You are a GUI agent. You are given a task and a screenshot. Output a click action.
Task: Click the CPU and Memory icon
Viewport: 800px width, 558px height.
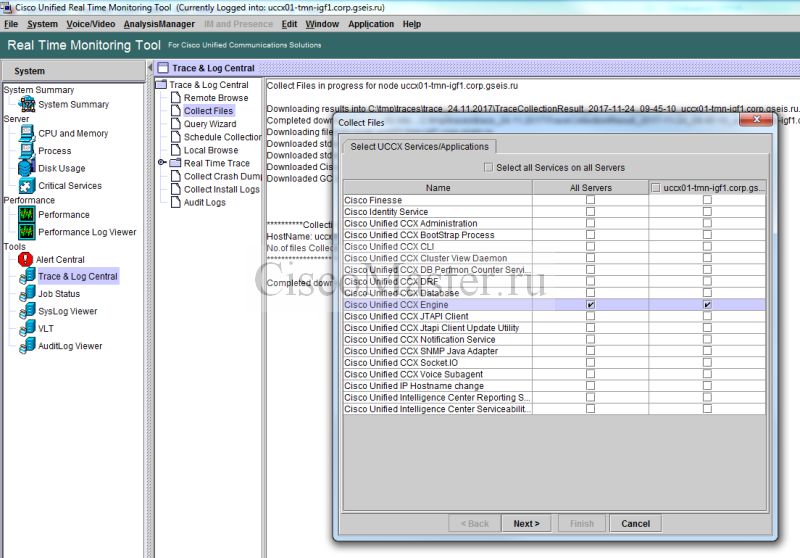point(27,133)
